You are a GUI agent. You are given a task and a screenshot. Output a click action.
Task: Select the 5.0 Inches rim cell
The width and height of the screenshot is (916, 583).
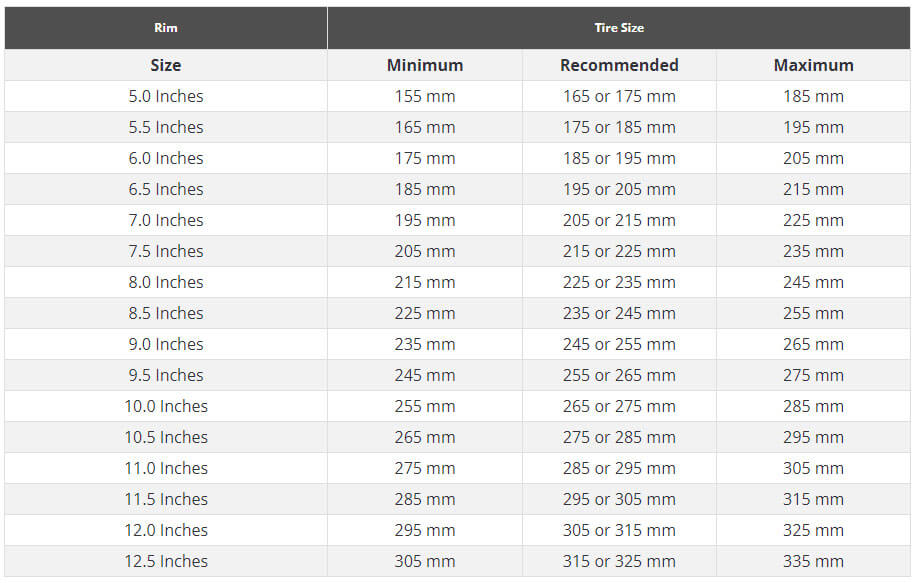[166, 96]
